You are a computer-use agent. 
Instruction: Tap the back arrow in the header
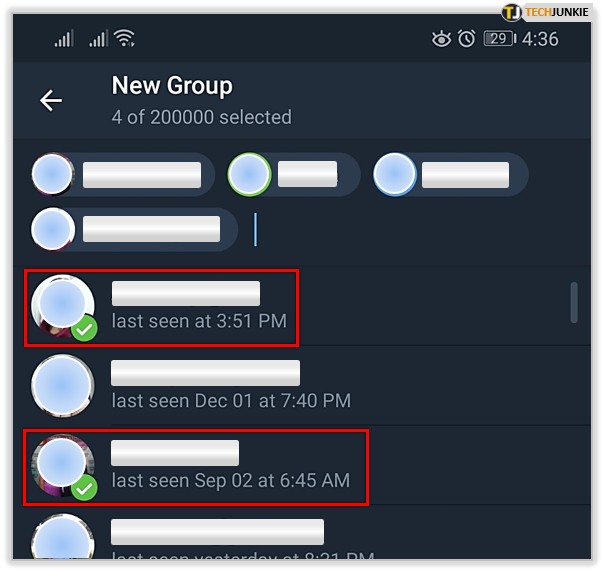coord(51,101)
